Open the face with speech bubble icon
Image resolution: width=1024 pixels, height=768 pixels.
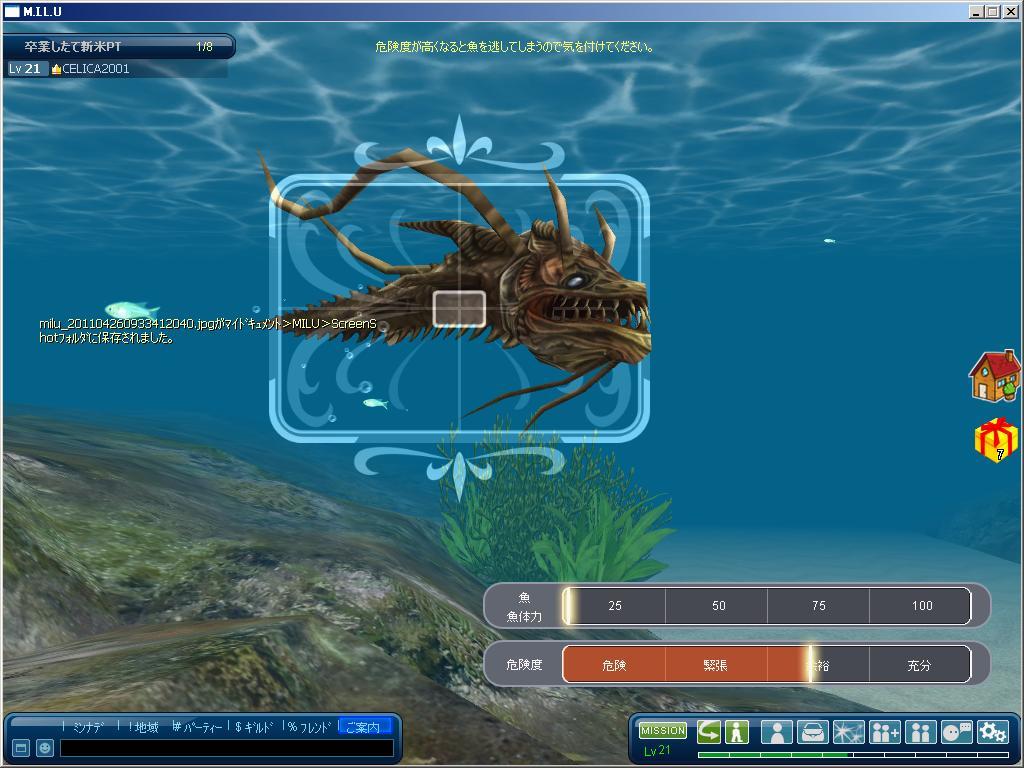click(956, 732)
